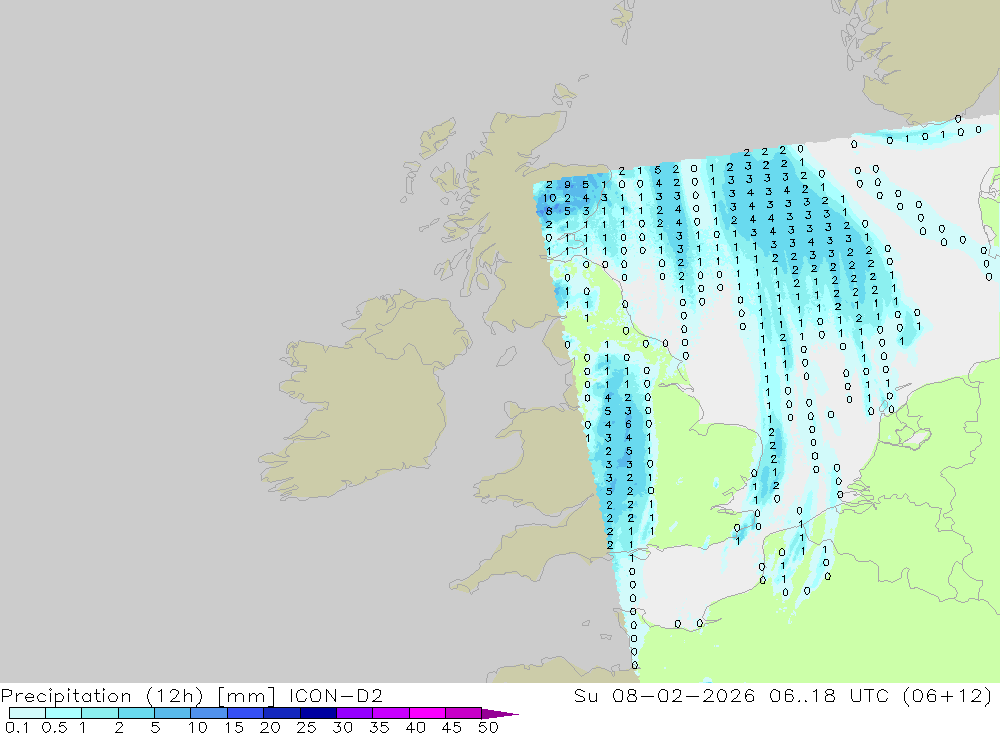This screenshot has width=1000, height=733.
Task: Click the 'ICON-D2' model name
Action: pos(335,695)
